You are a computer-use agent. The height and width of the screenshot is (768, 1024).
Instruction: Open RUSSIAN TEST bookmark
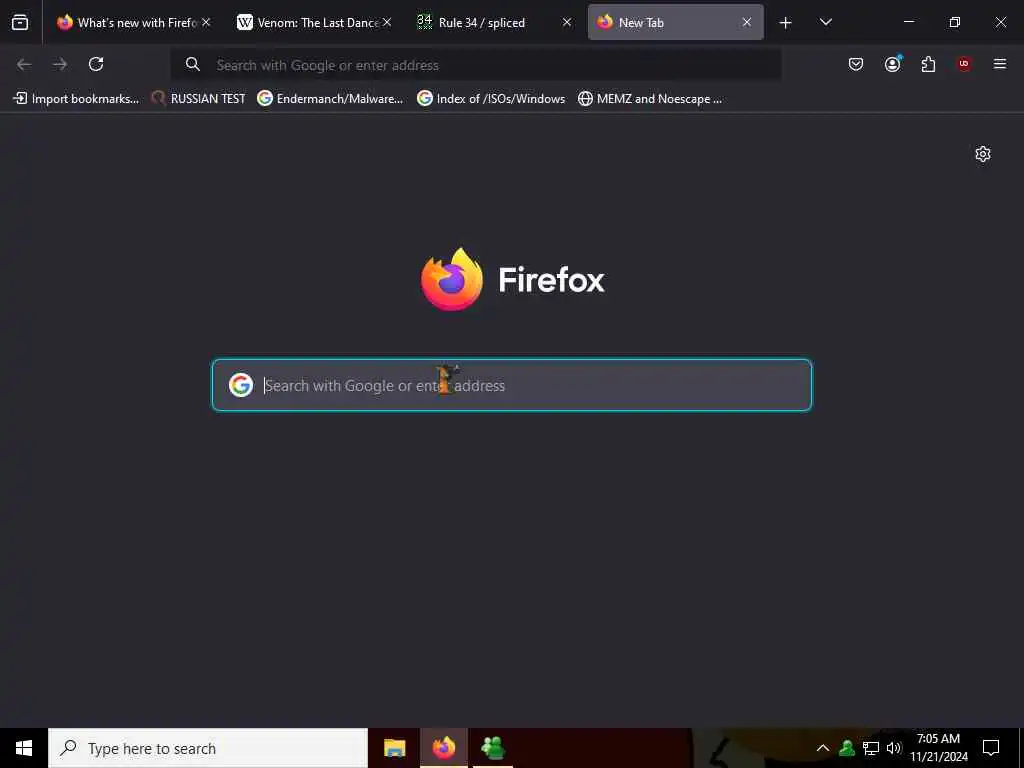199,99
